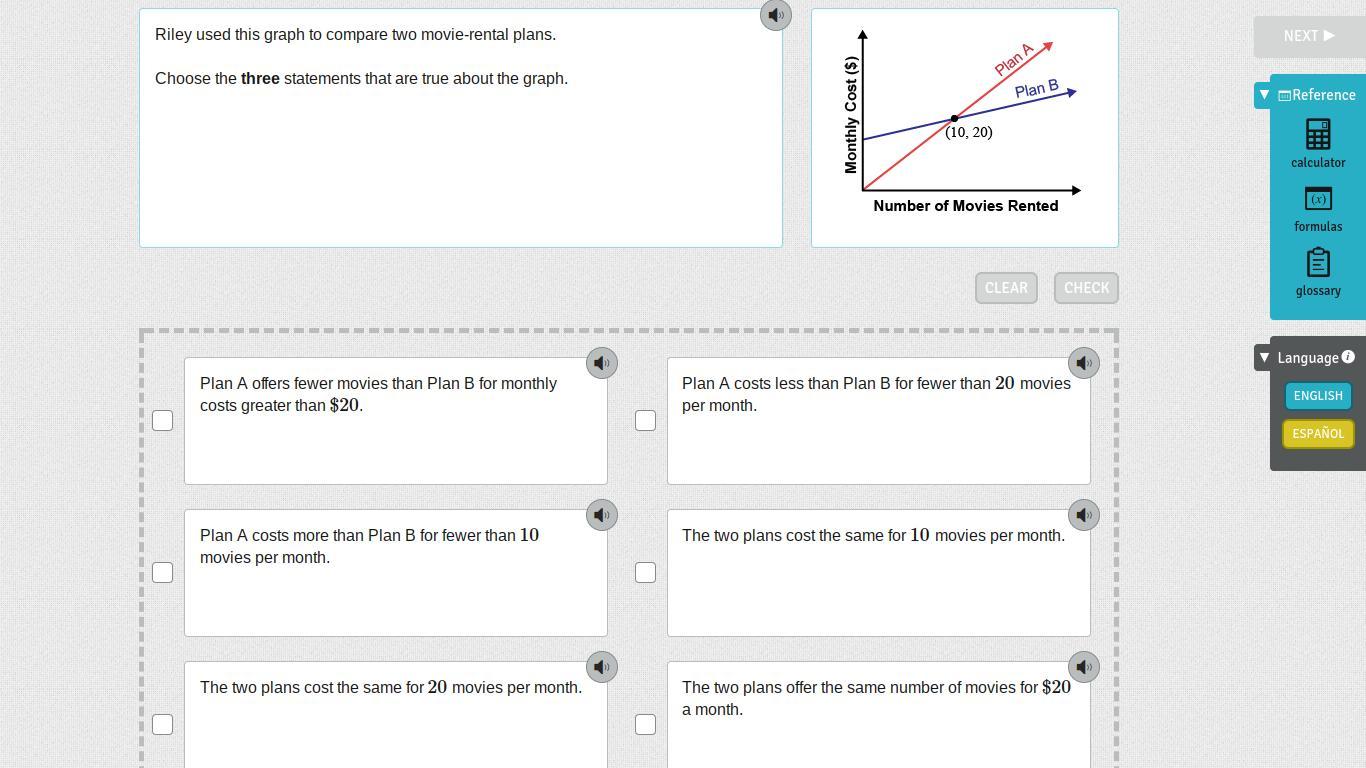Check 'Plan A offers fewer movies than Plan B'
Screen dimensions: 1366x768
point(162,420)
